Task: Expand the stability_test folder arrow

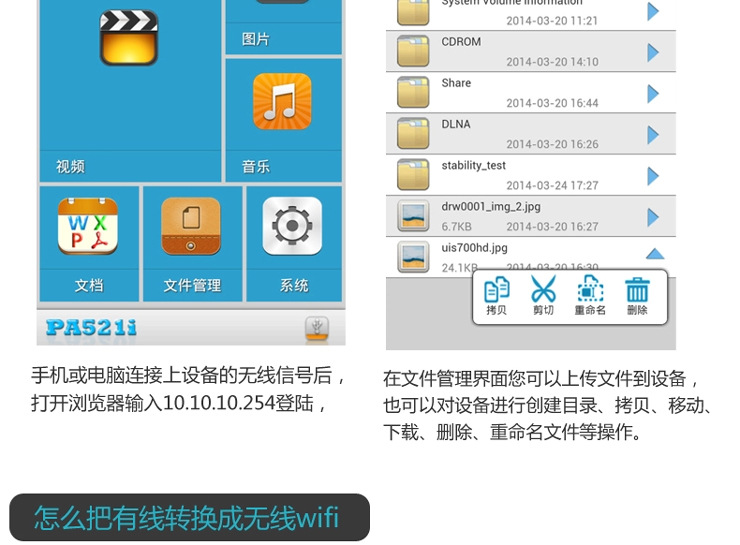Action: click(653, 176)
